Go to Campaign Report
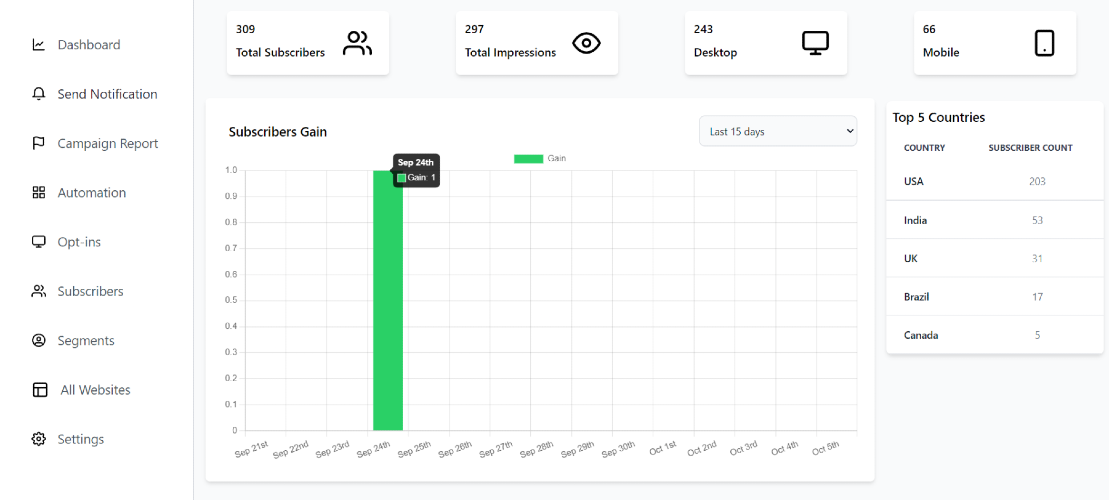The width and height of the screenshot is (1109, 500). point(108,144)
